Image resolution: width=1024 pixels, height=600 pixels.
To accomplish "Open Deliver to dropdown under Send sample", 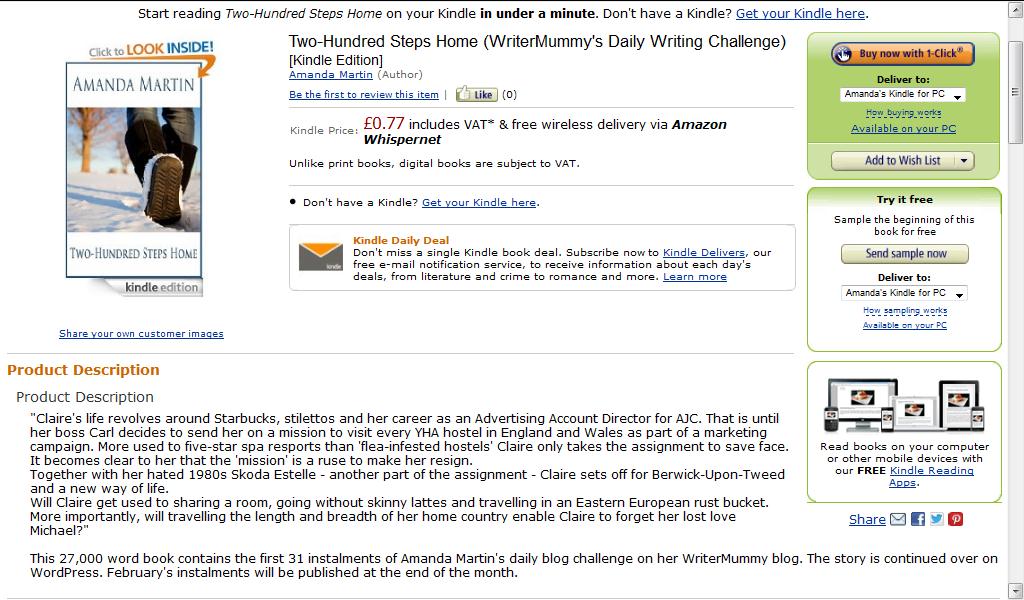I will click(904, 294).
